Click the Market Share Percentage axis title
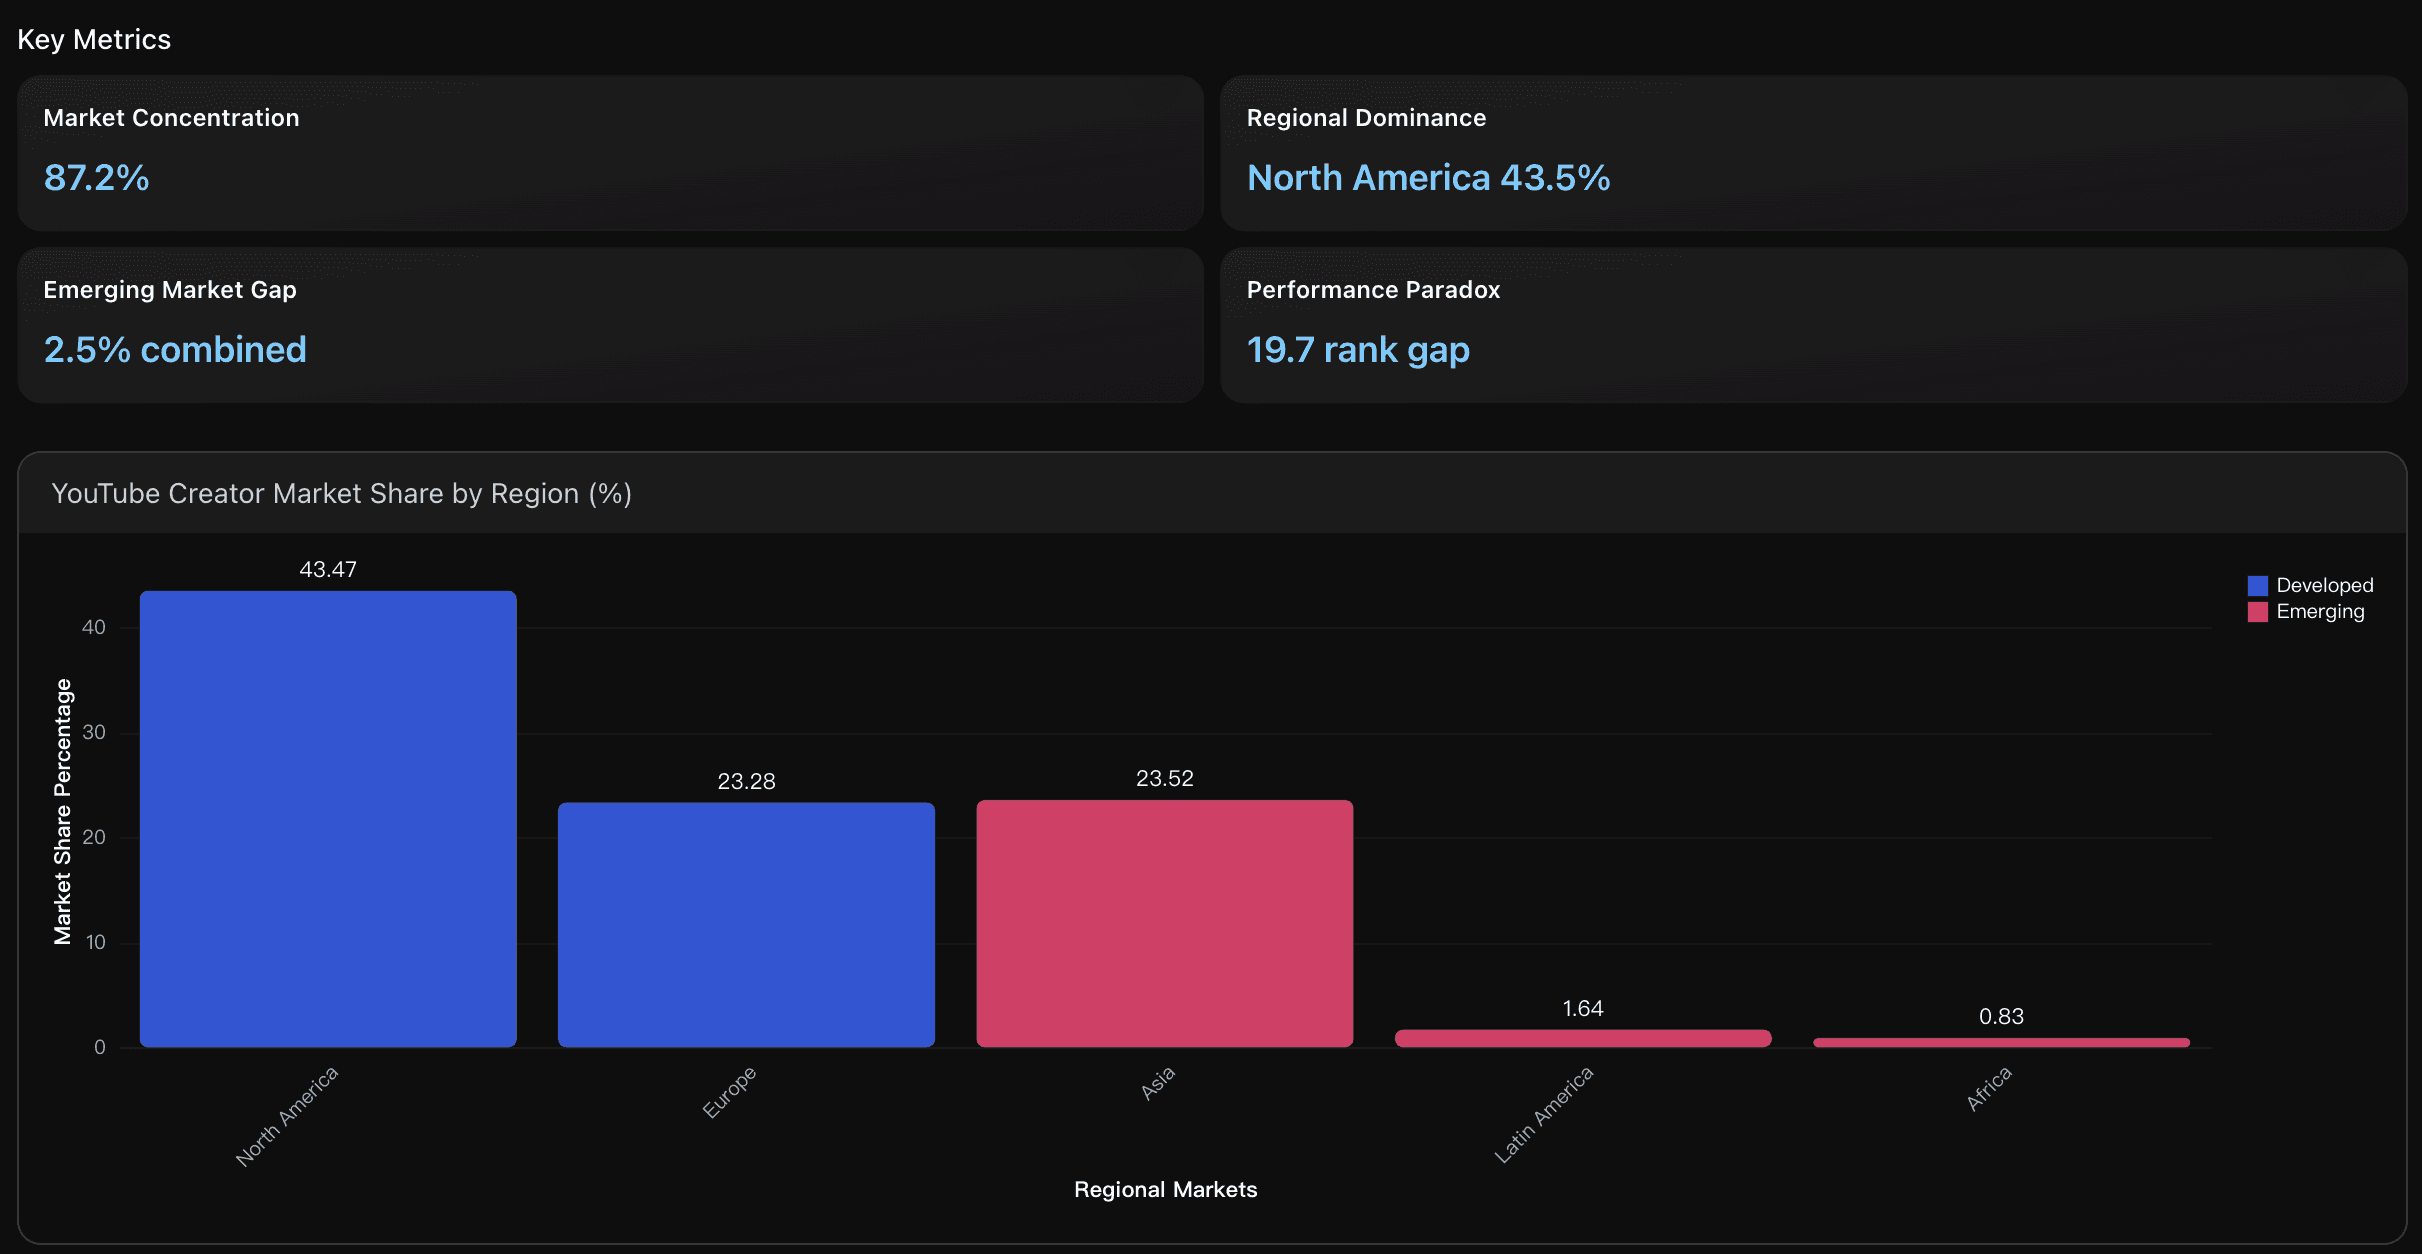Viewport: 2422px width, 1254px height. click(63, 810)
